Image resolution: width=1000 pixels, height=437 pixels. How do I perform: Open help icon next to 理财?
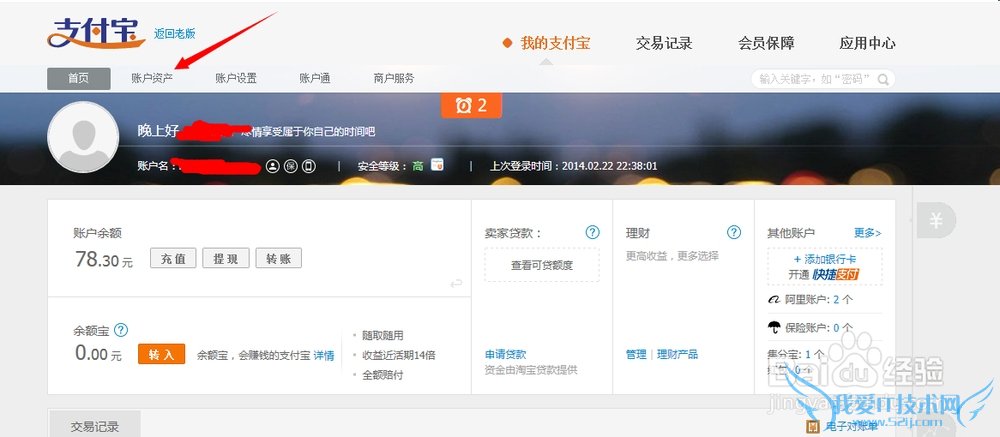734,232
